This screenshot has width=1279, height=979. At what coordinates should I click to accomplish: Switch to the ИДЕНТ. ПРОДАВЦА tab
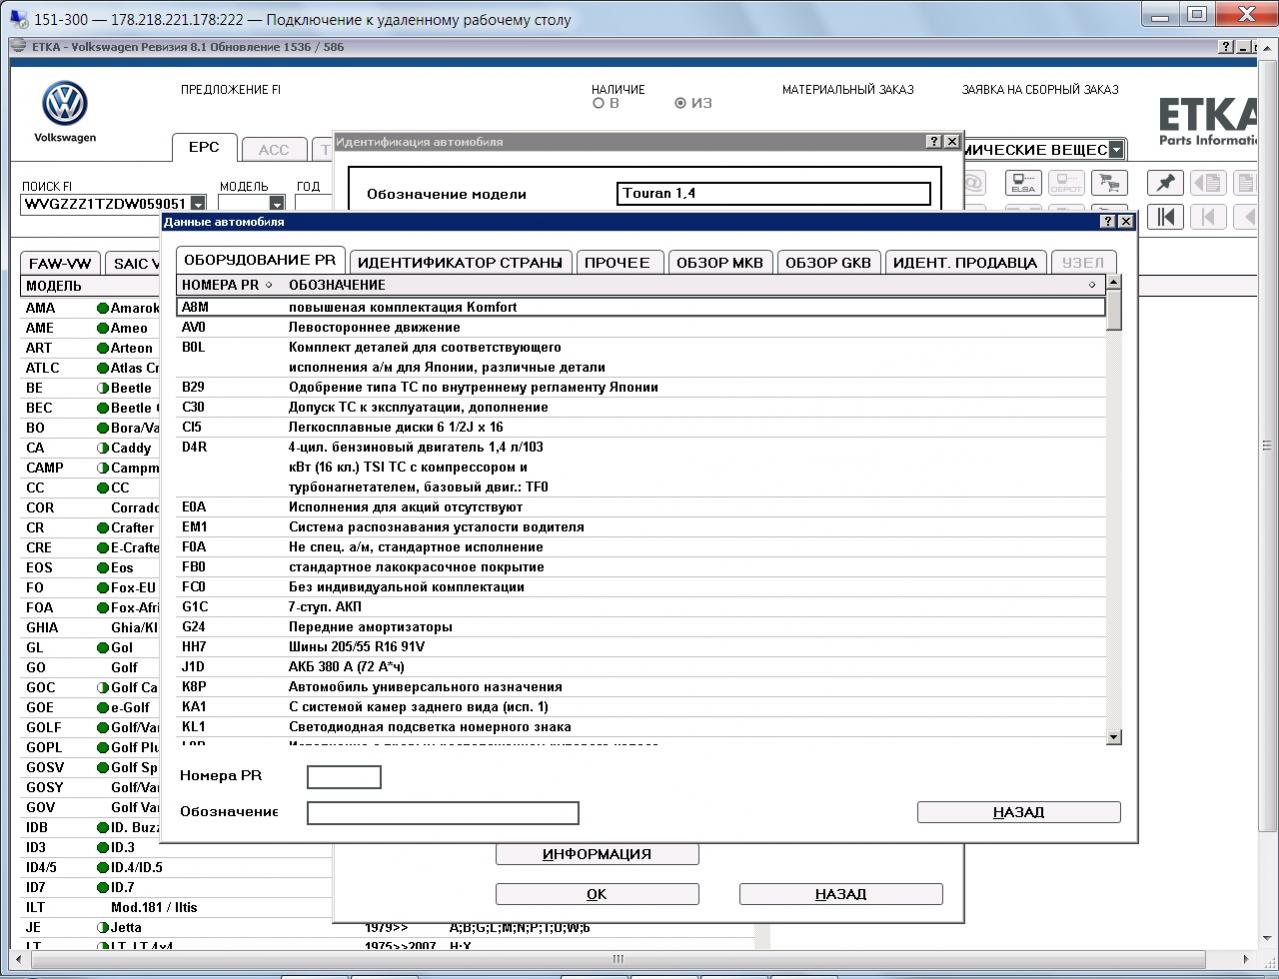click(x=965, y=262)
